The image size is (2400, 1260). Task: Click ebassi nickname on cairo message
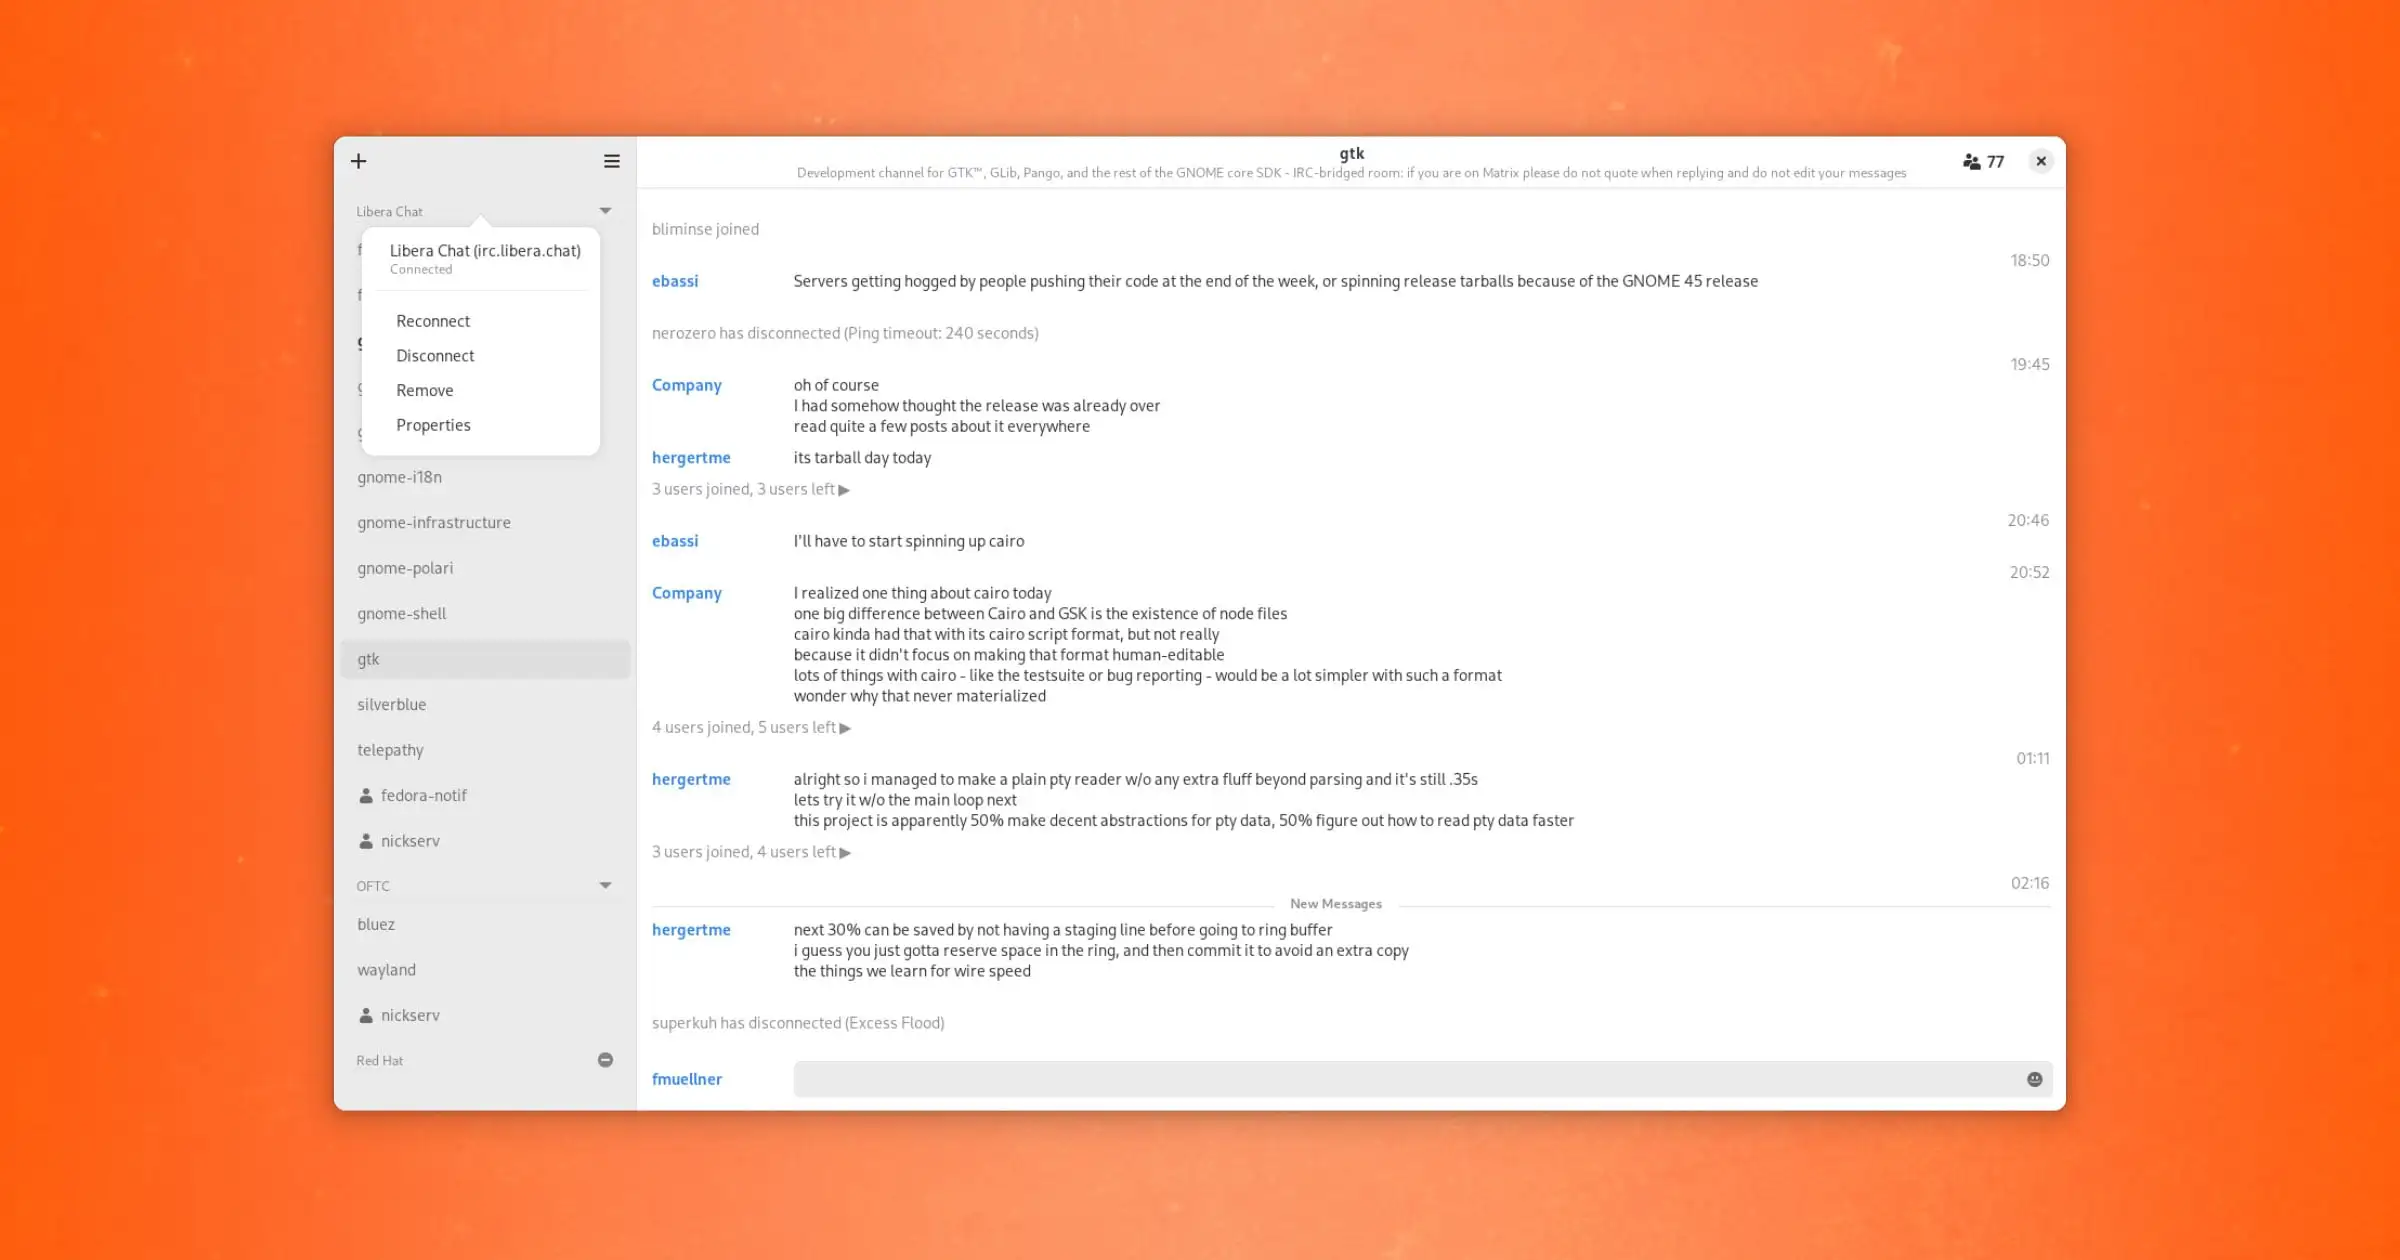pos(675,541)
